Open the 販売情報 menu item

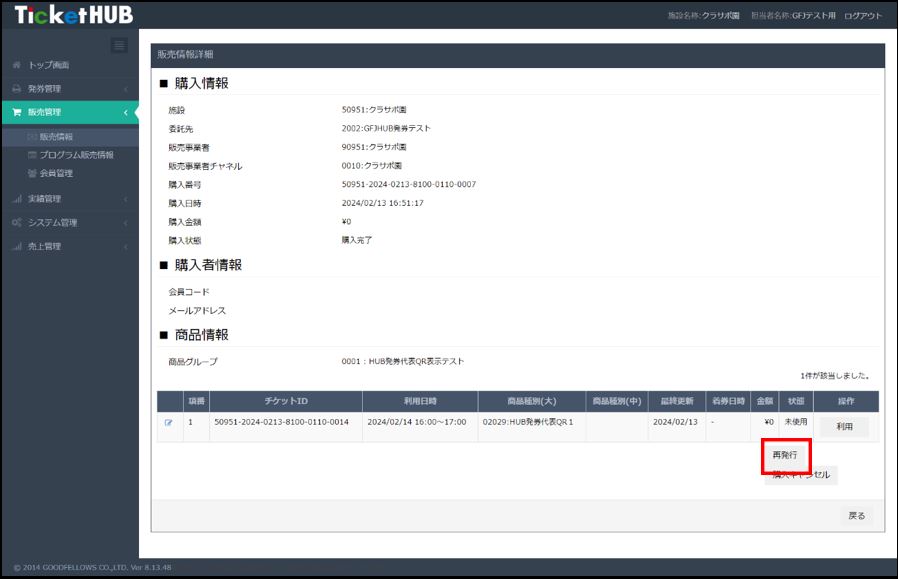[55, 136]
